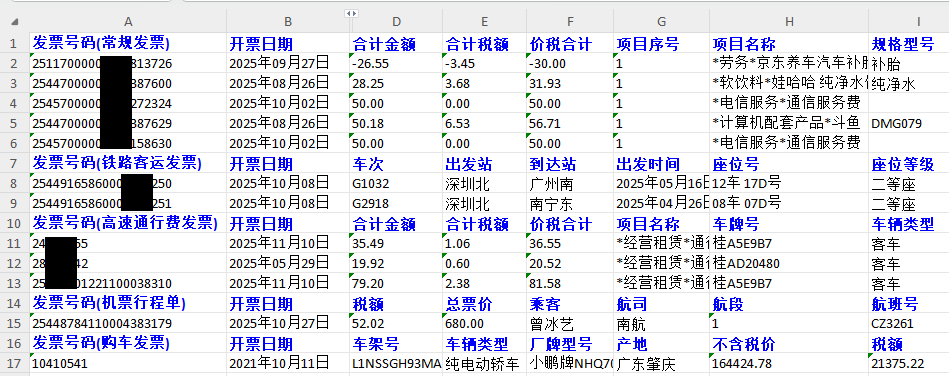Select cell 20.52

(570, 263)
